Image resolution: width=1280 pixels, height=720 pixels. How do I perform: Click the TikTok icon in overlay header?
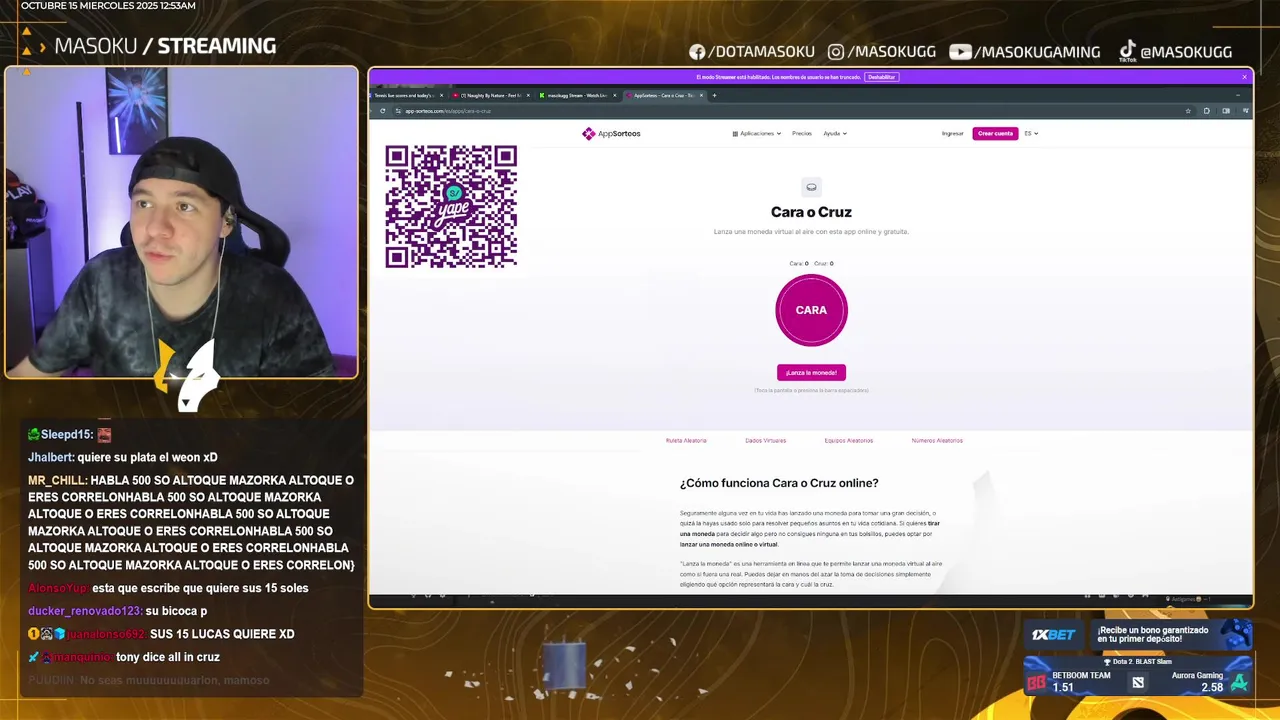(1127, 51)
